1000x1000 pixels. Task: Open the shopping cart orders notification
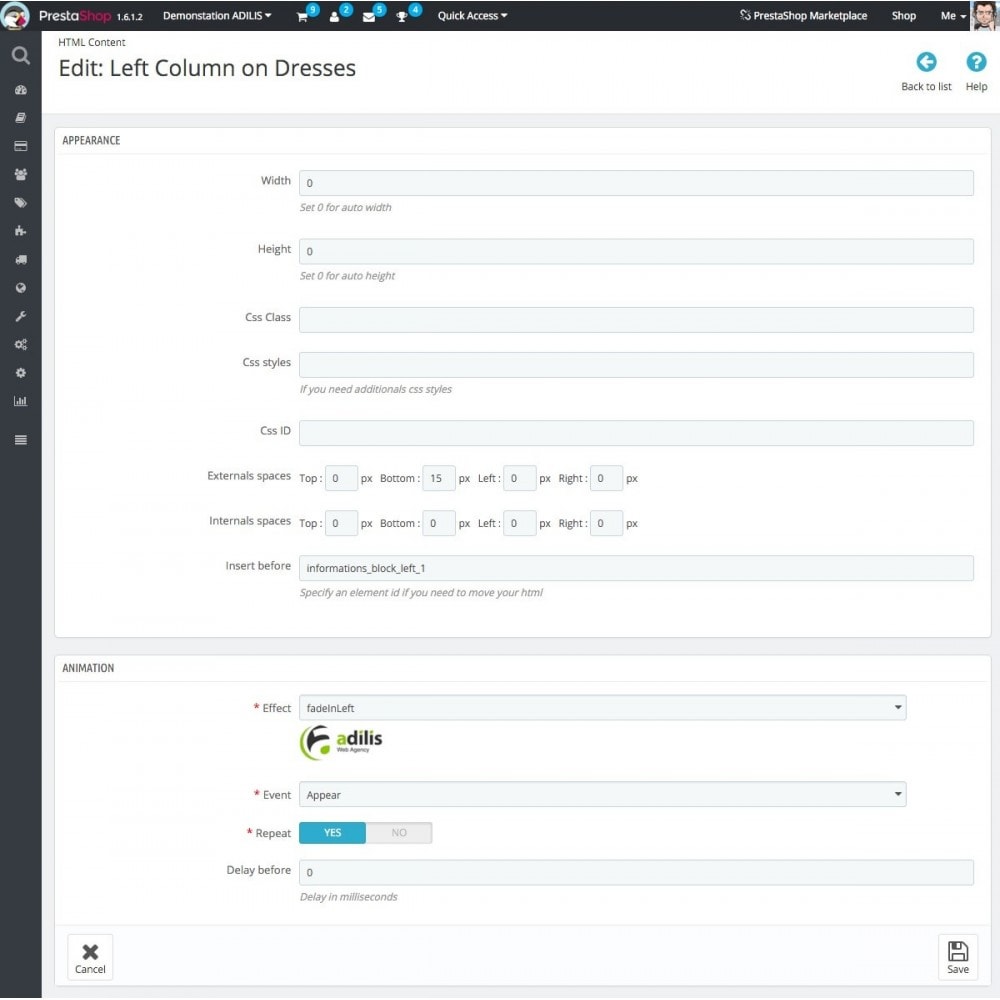302,17
